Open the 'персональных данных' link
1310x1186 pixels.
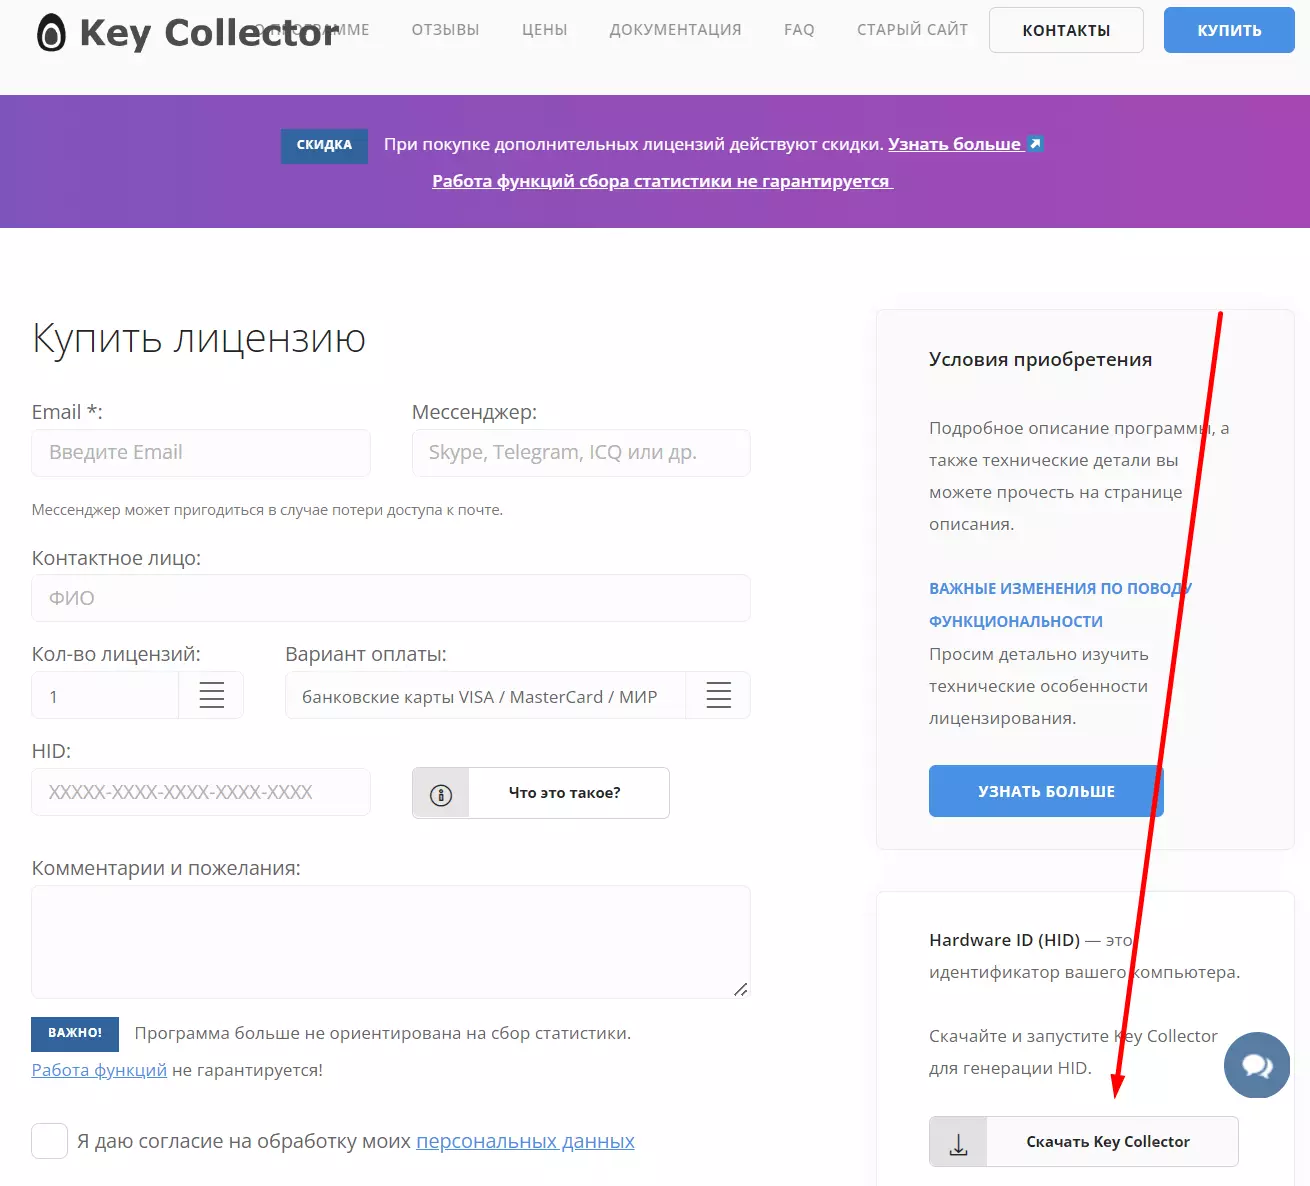point(525,1141)
